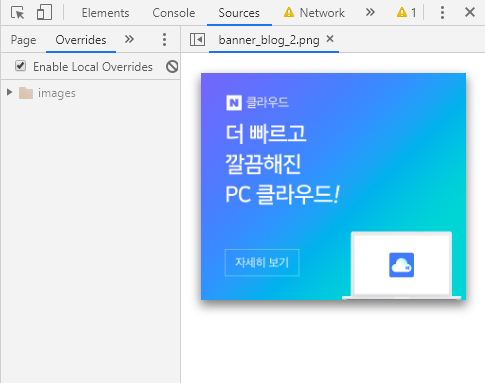Show more navigator tabs chevron
485x383 pixels.
[129, 39]
